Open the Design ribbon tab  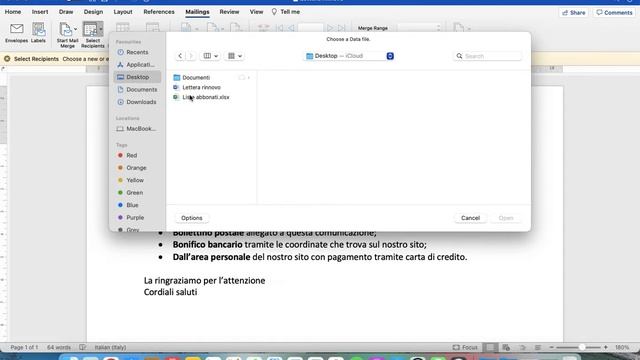[x=93, y=12]
